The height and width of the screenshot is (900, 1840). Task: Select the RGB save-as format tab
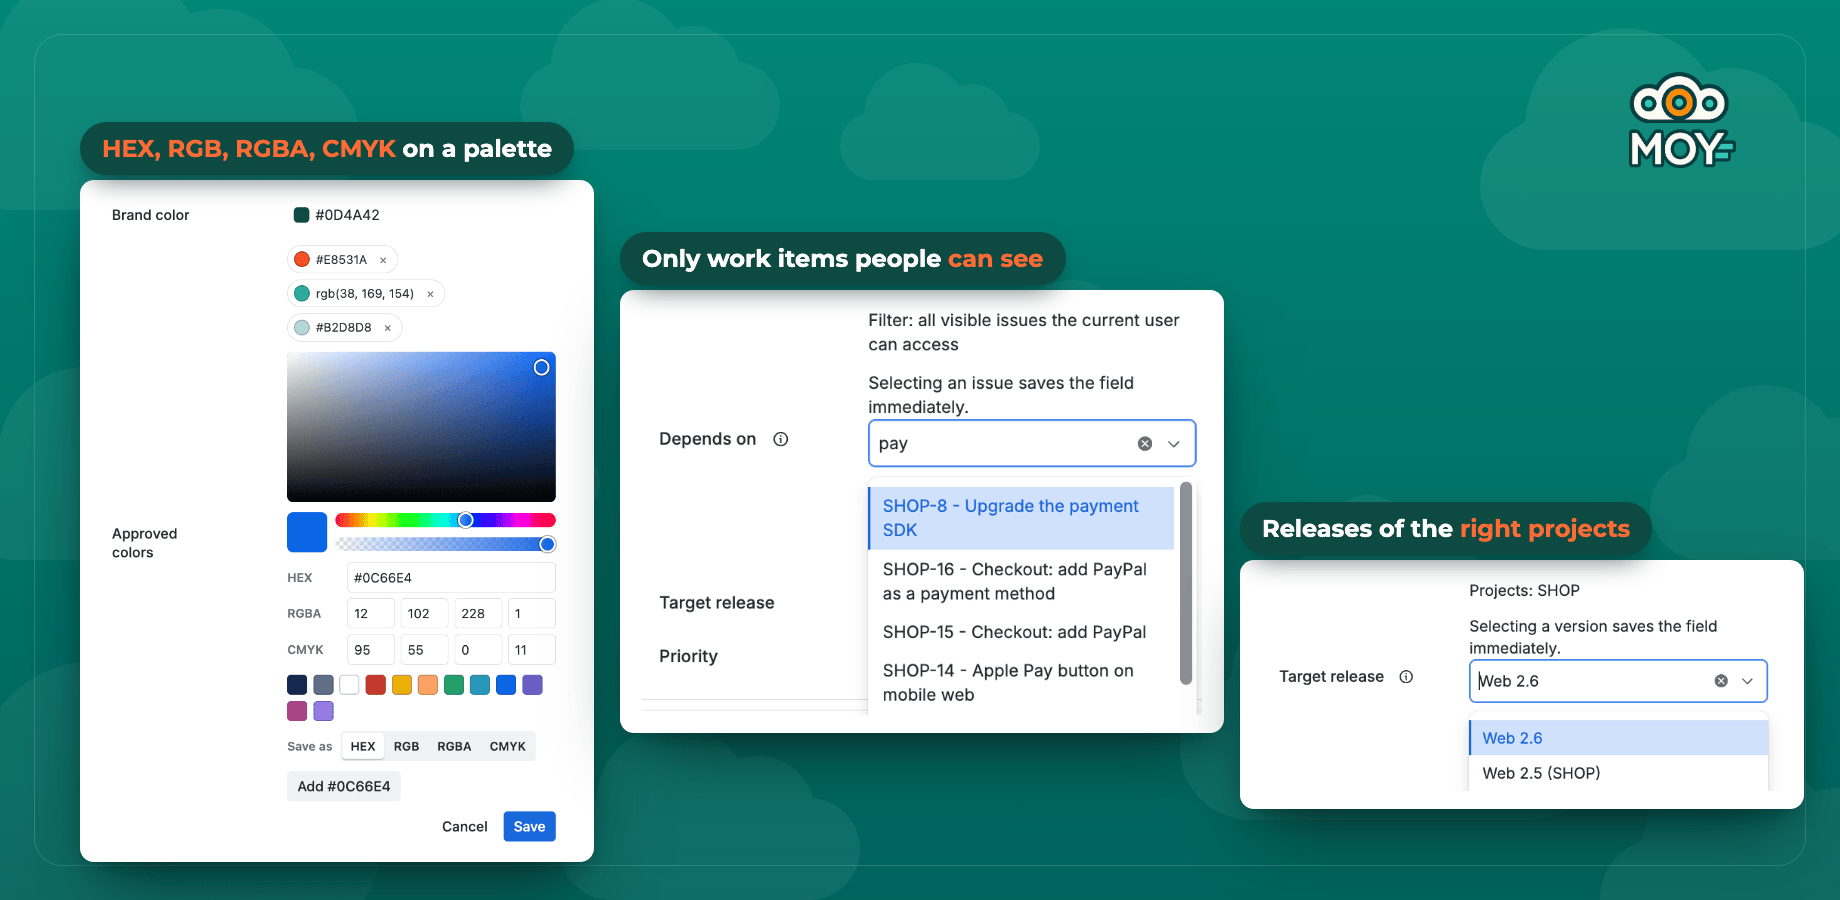pyautogui.click(x=406, y=747)
